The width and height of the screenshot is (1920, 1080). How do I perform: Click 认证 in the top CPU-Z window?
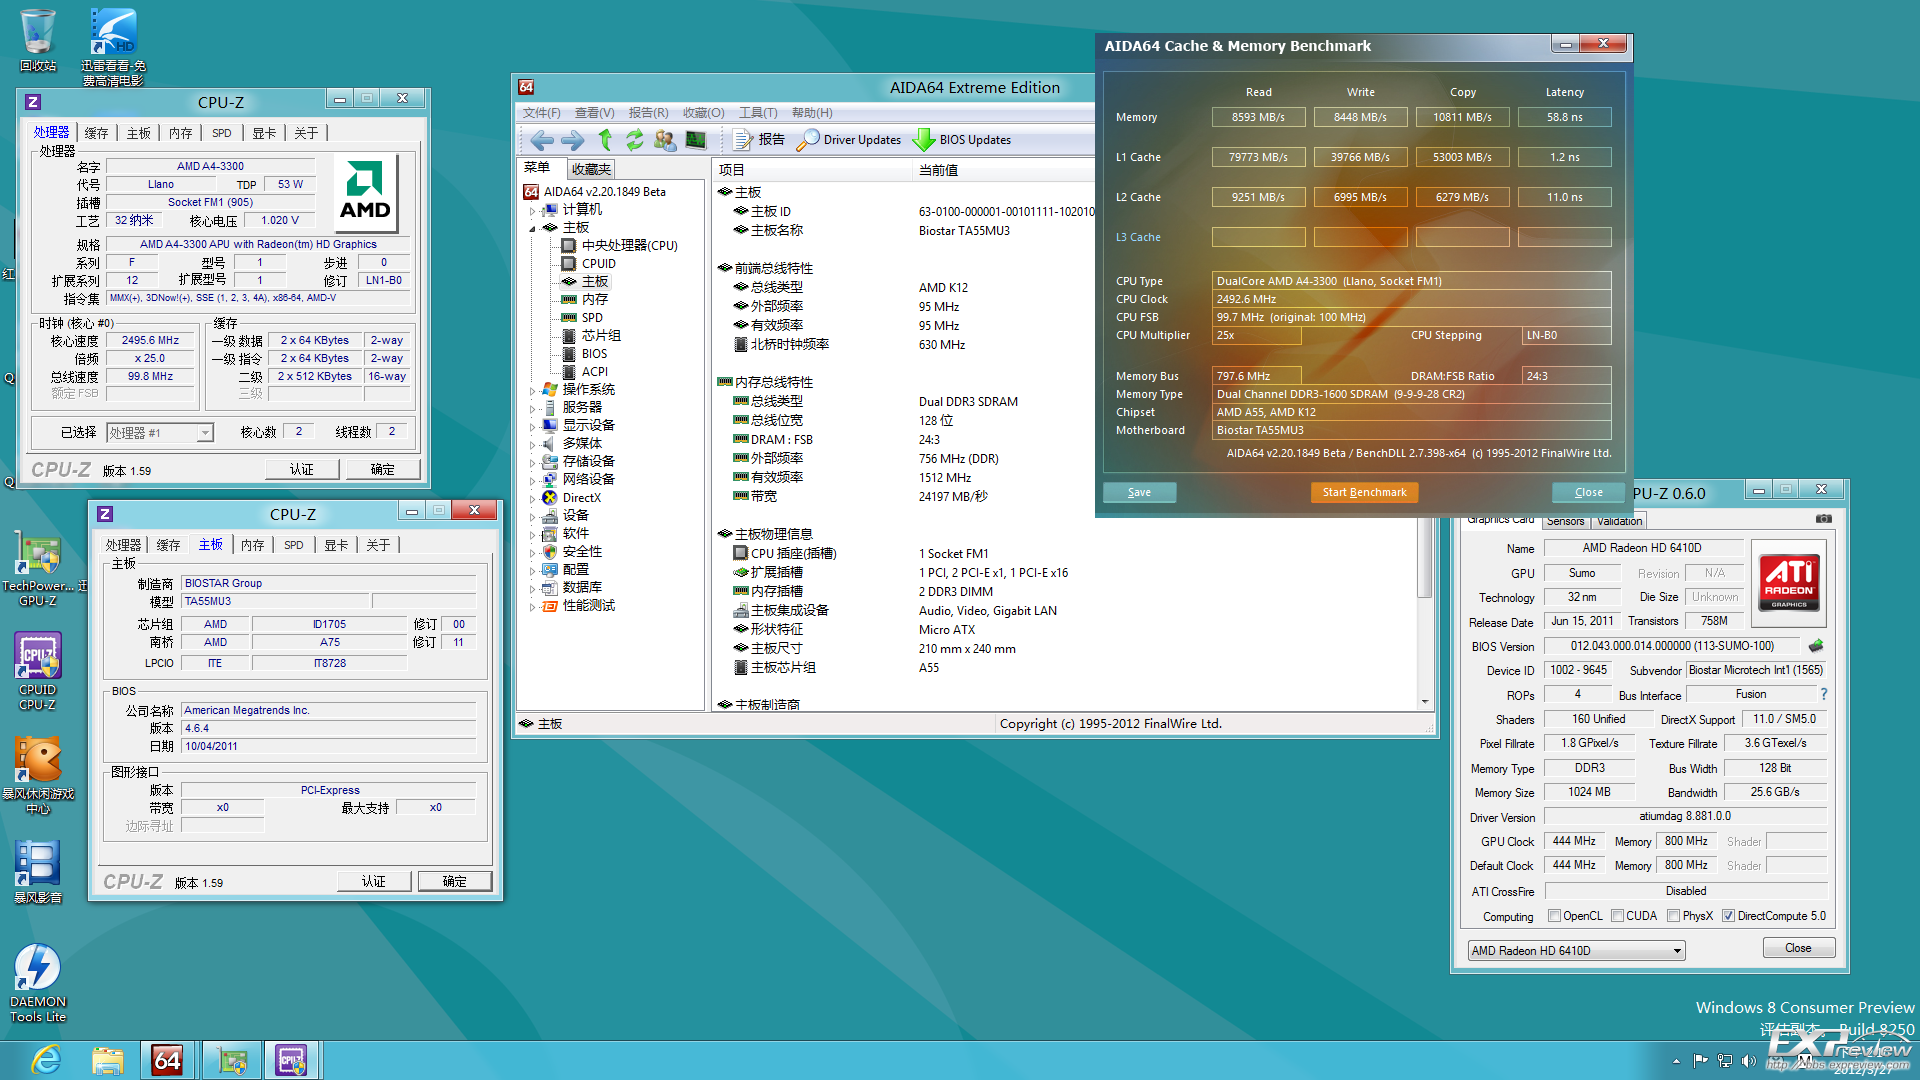pyautogui.click(x=302, y=469)
